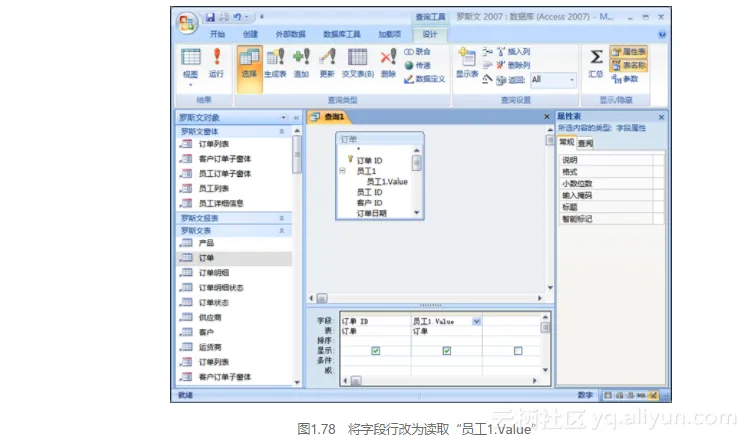Run the query with 运行

pyautogui.click(x=216, y=63)
